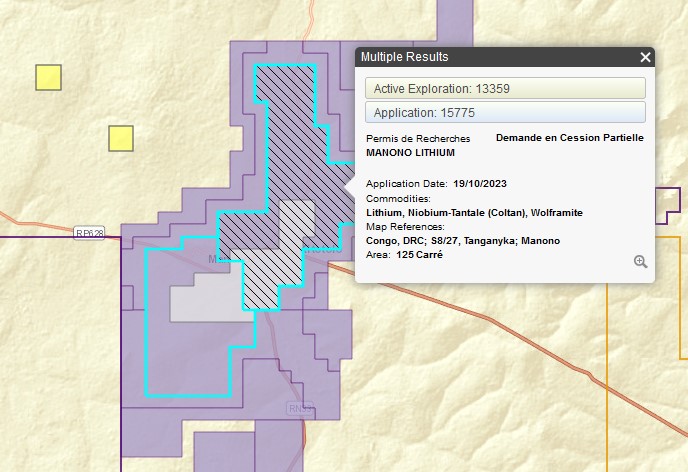Expand the Active Exploration: 13359 result

(505, 88)
